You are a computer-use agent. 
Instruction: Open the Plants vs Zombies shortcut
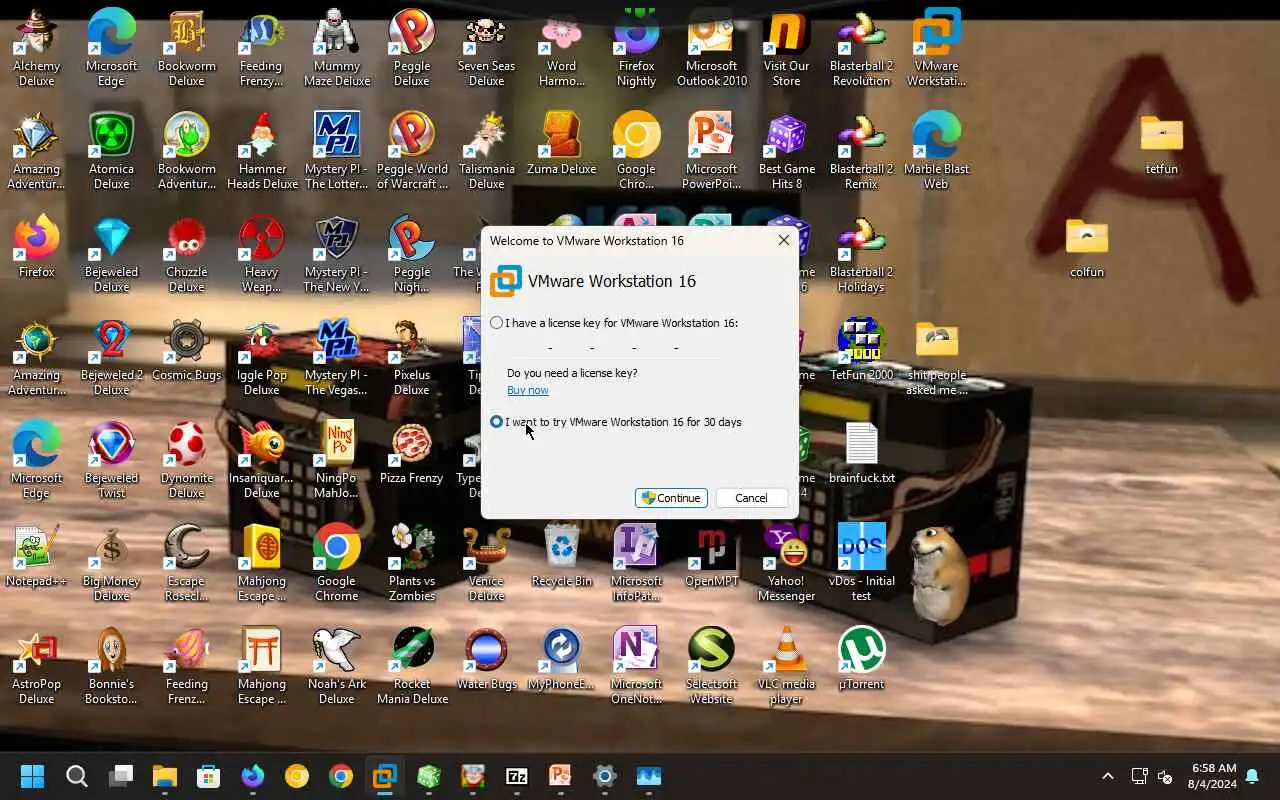(411, 563)
